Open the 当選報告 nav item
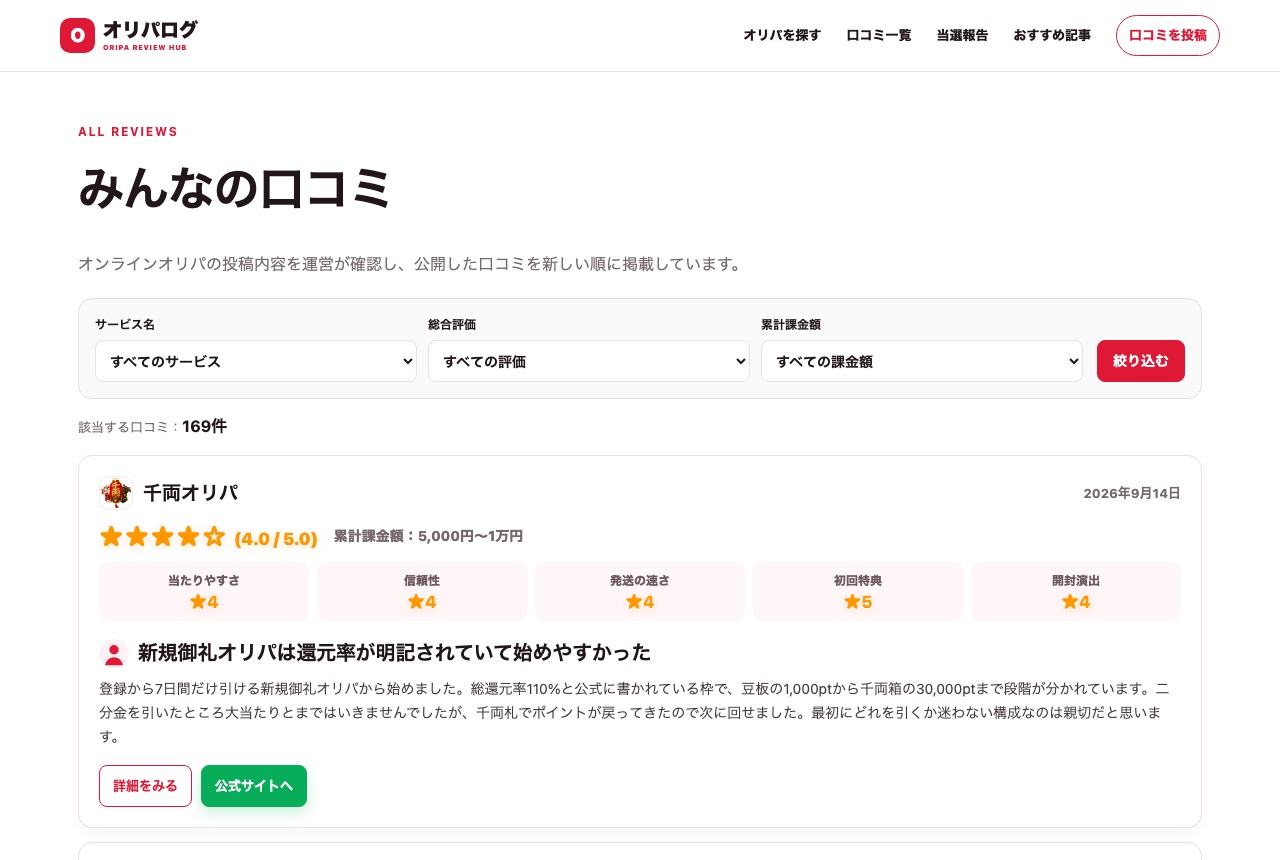Viewport: 1280px width, 860px height. (x=962, y=35)
